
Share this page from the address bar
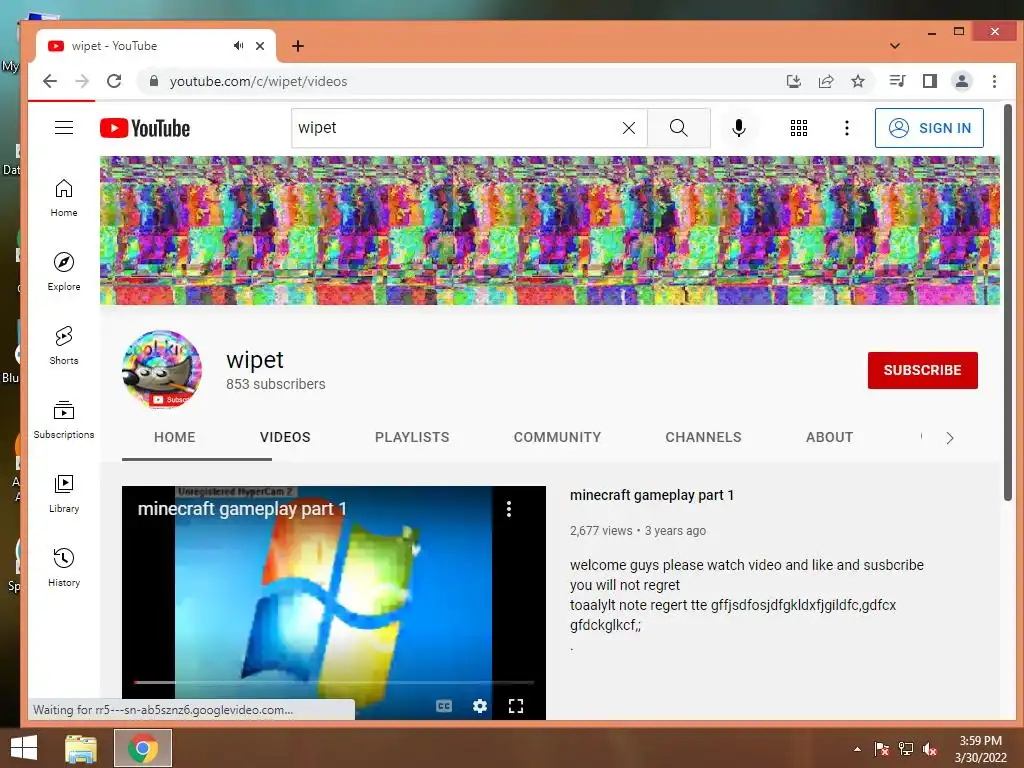click(x=826, y=81)
